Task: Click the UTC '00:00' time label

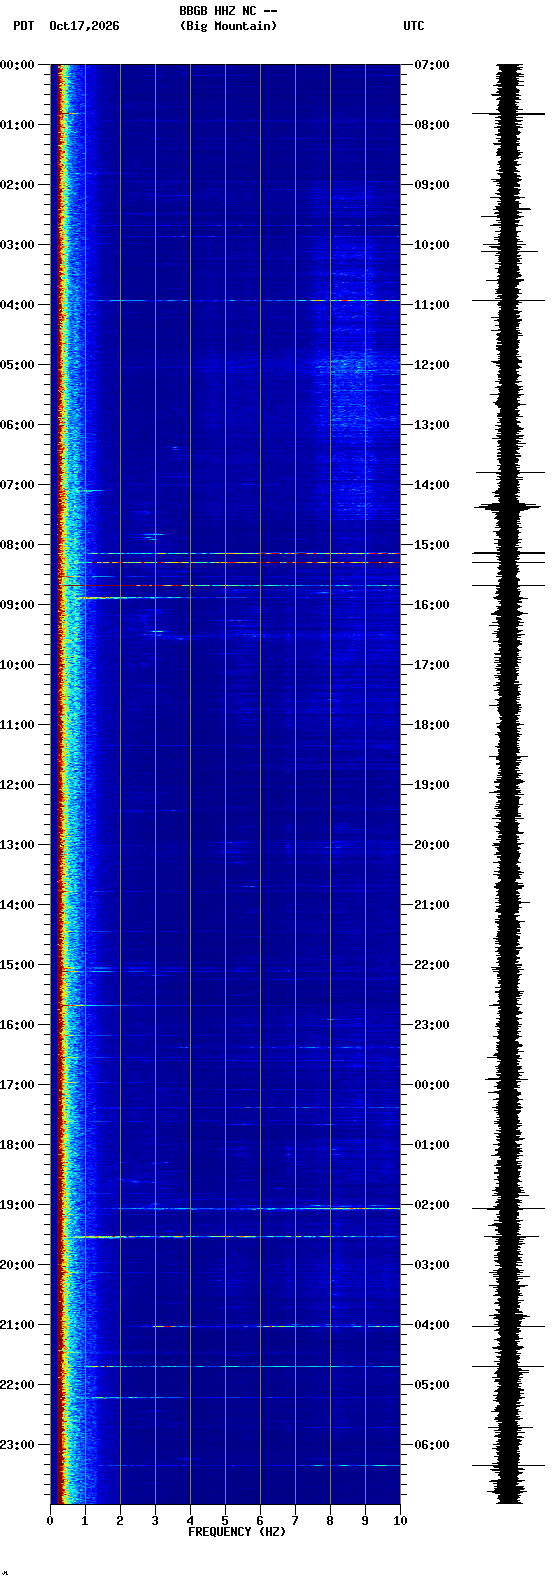Action: (432, 1084)
